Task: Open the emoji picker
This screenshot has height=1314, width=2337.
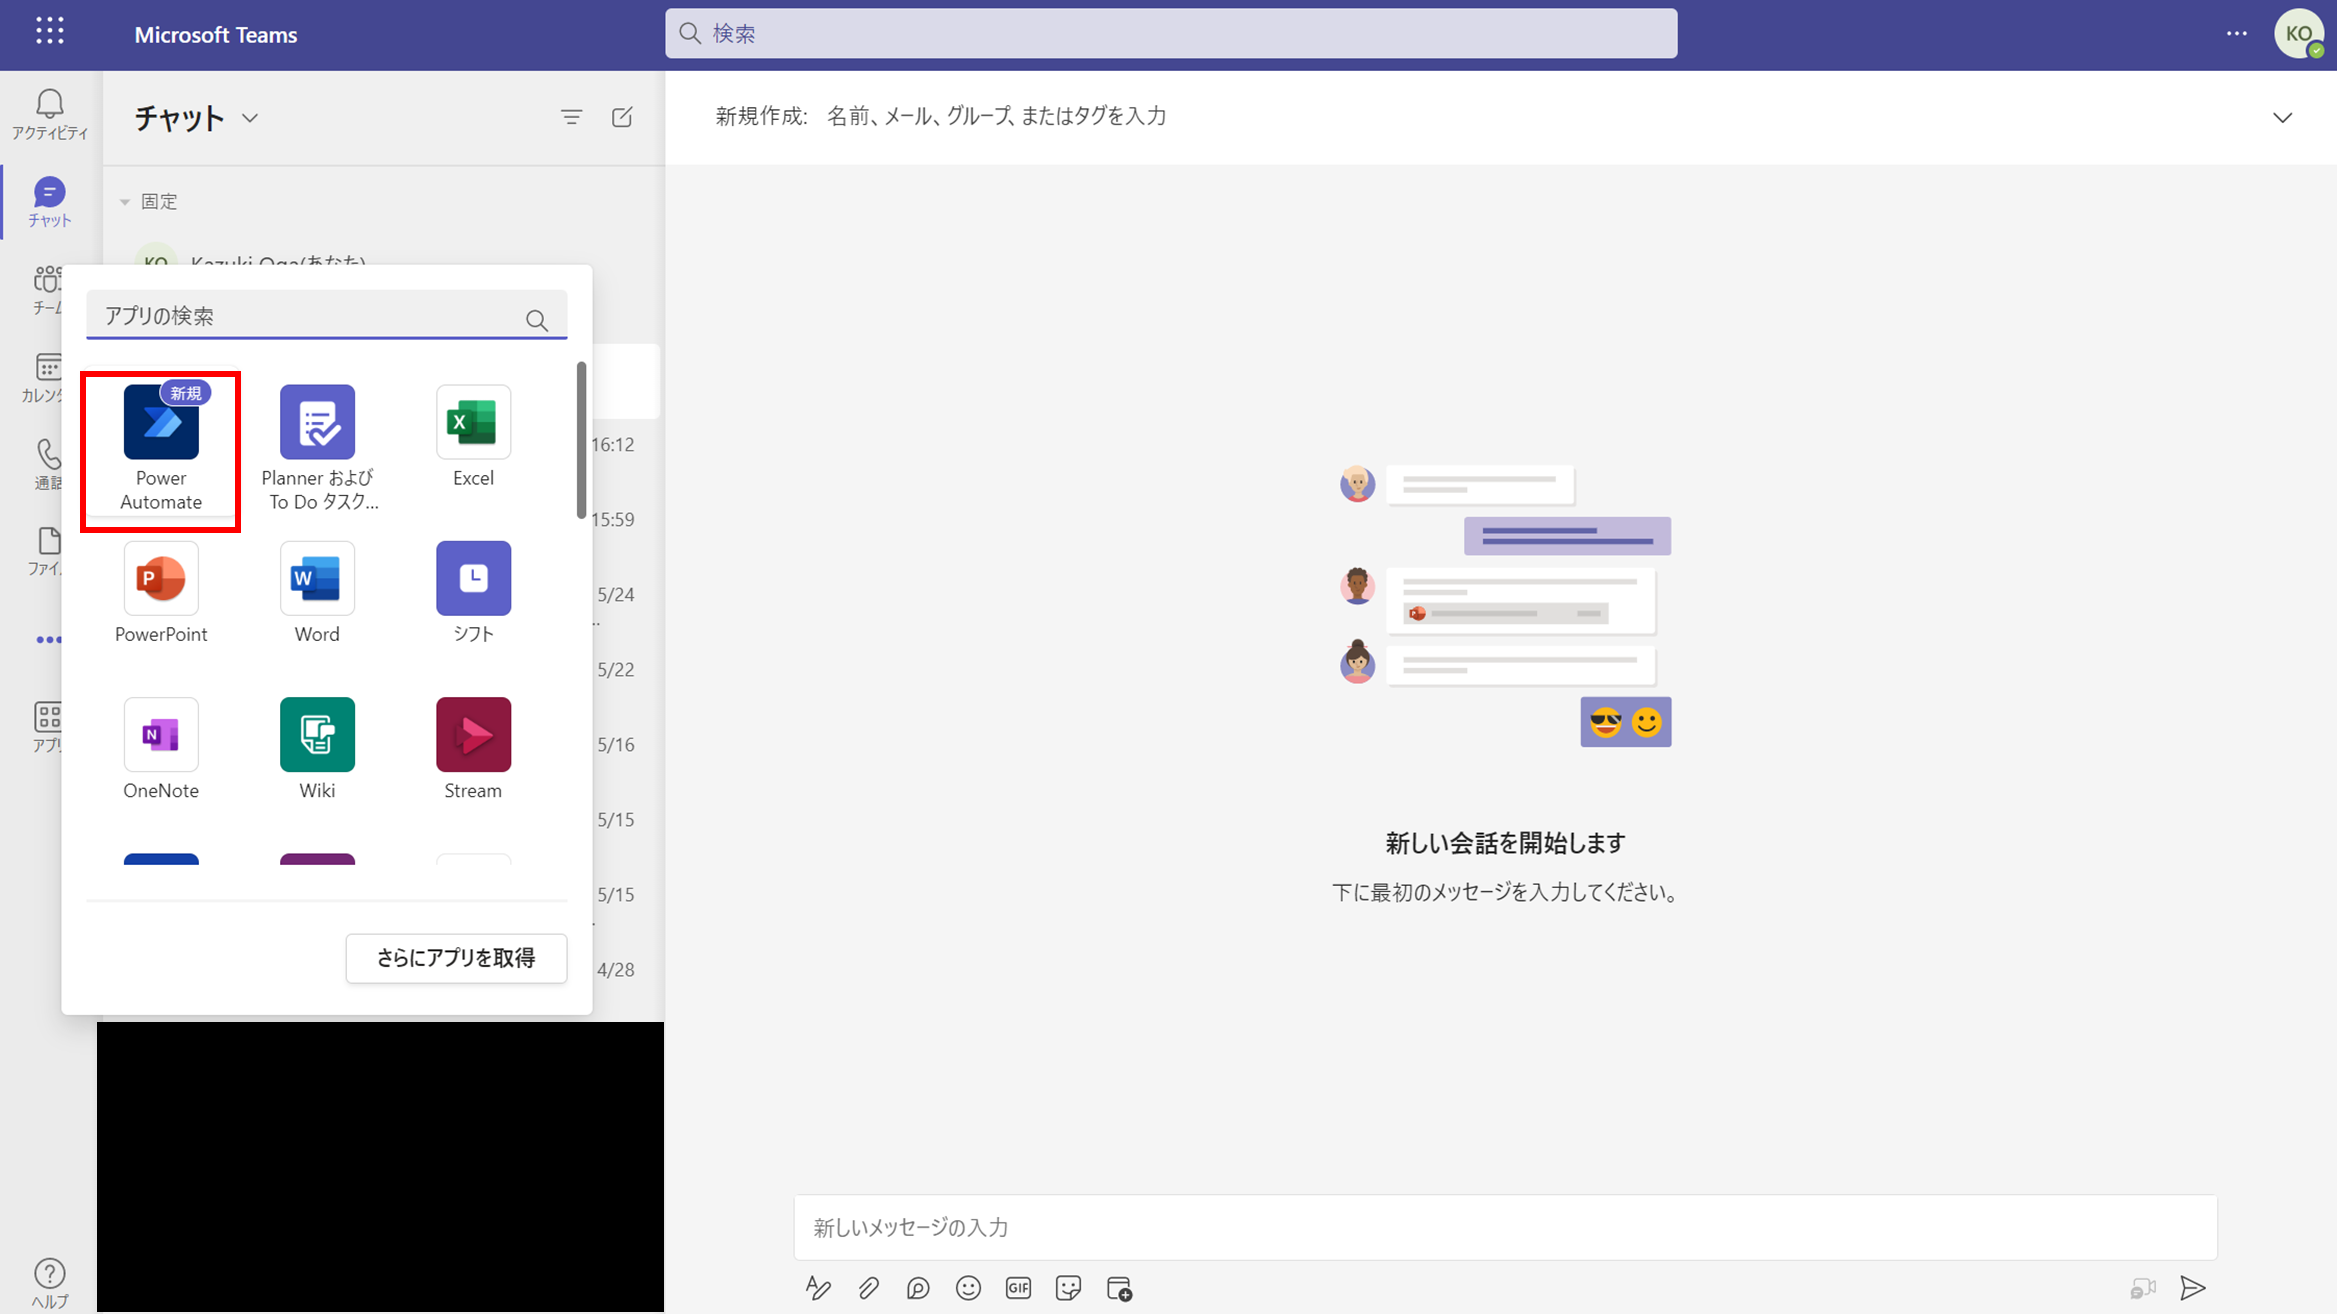Action: click(x=968, y=1288)
